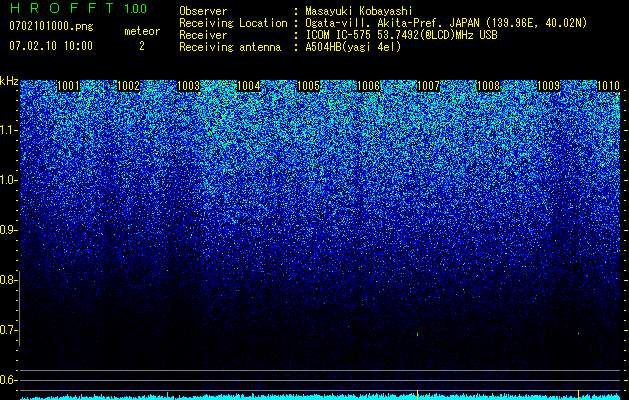Click the 1006 time marker
Screen dimensions: 629x400
pos(368,86)
